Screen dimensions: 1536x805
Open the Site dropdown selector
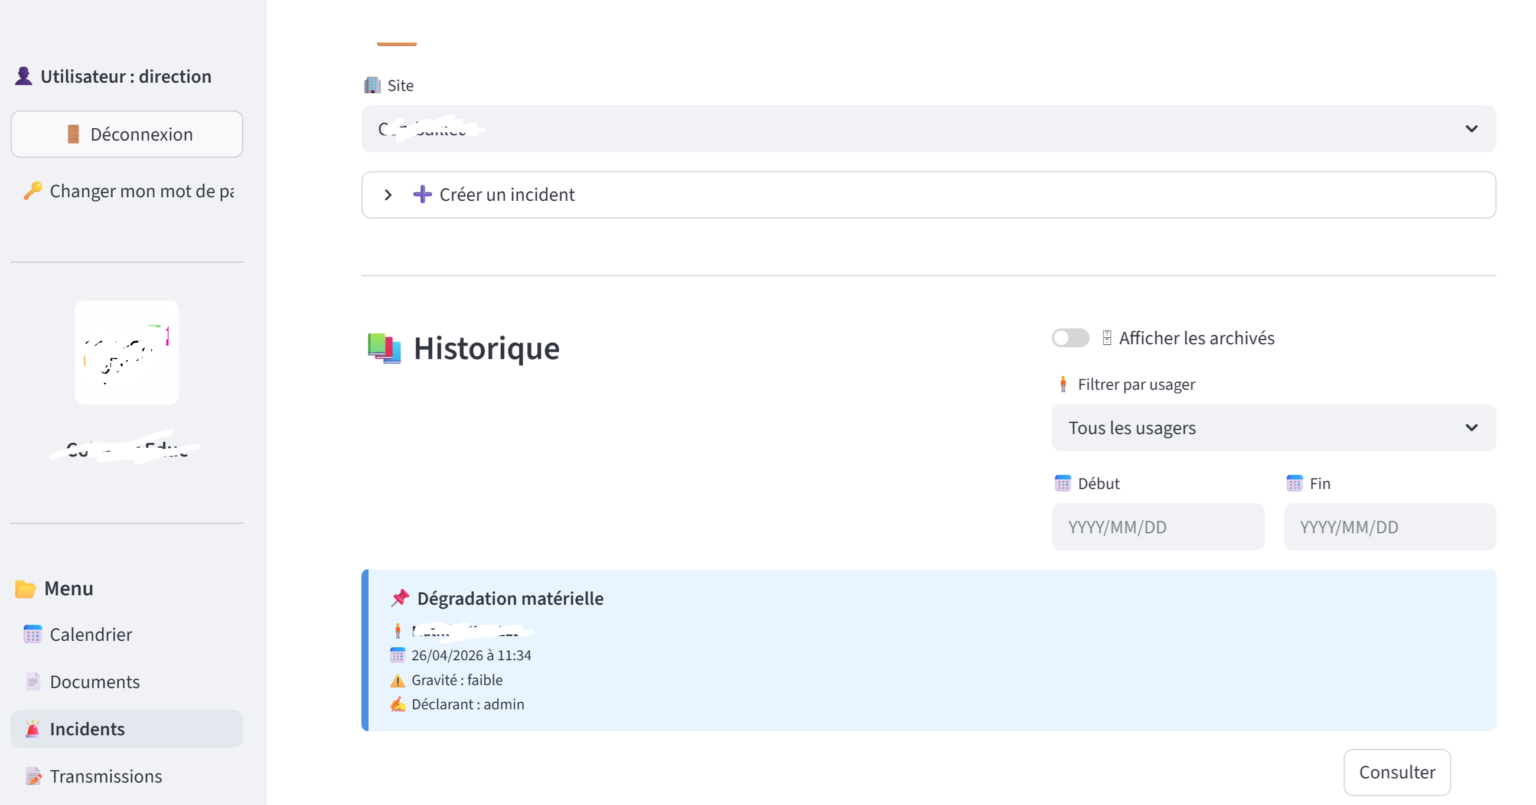click(928, 129)
